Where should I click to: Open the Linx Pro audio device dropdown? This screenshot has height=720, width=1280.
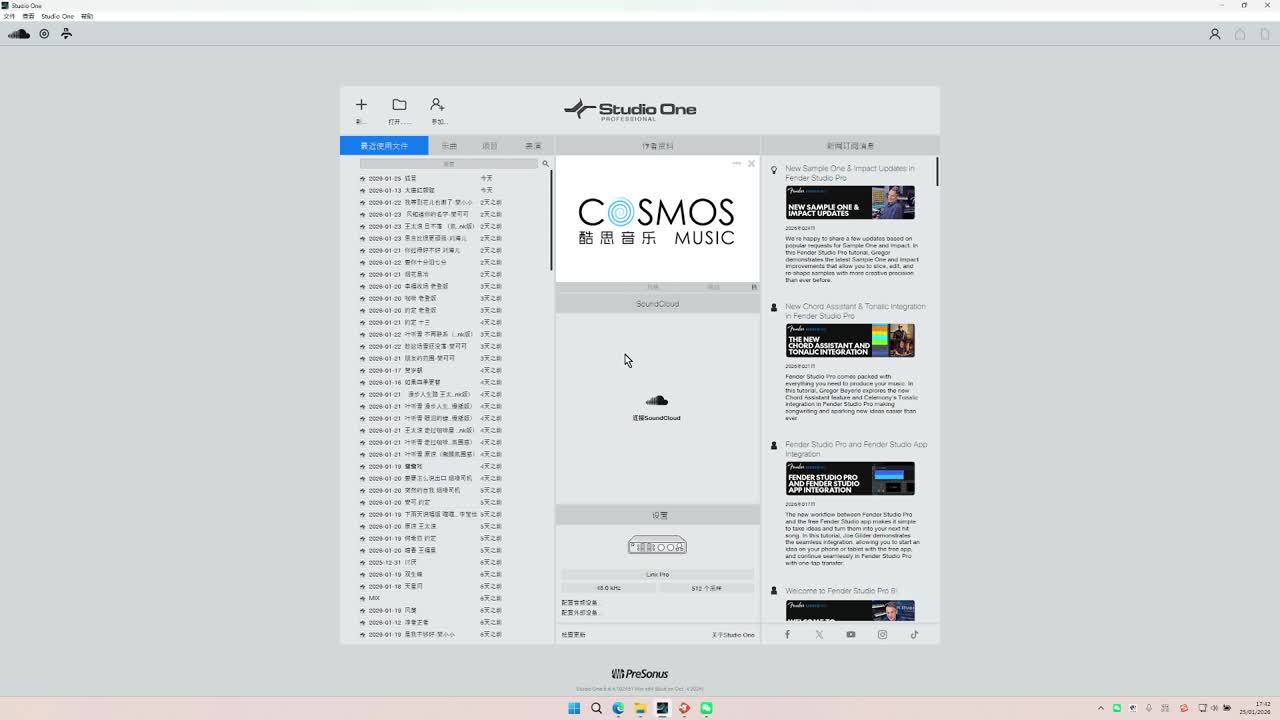(x=657, y=575)
